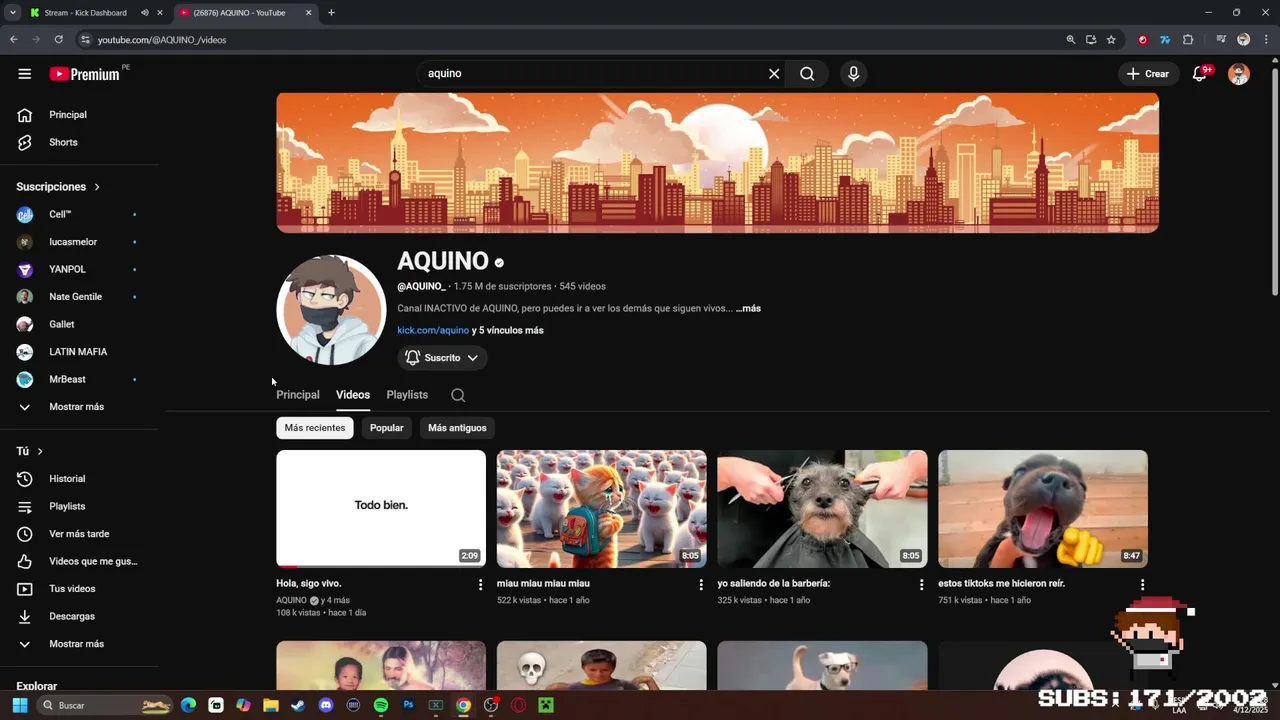Open Photoshop from the taskbar
Viewport: 1280px width, 720px height.
click(x=408, y=705)
